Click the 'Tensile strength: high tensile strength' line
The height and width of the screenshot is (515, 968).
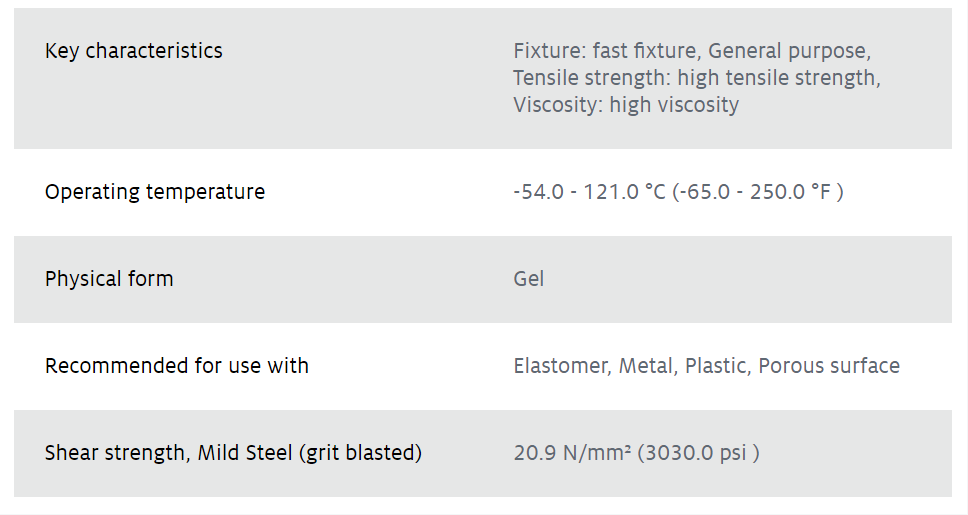pos(695,78)
